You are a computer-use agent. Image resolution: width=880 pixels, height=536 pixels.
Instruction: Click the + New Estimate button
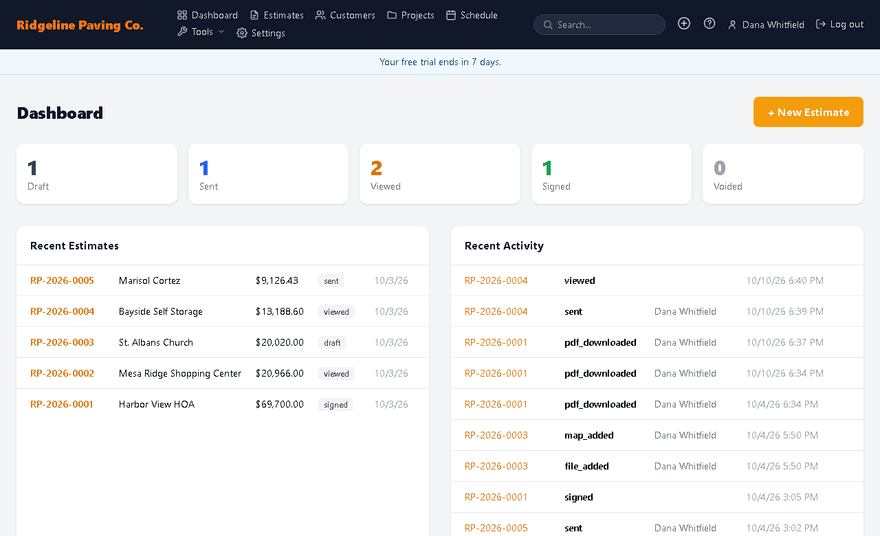[808, 112]
